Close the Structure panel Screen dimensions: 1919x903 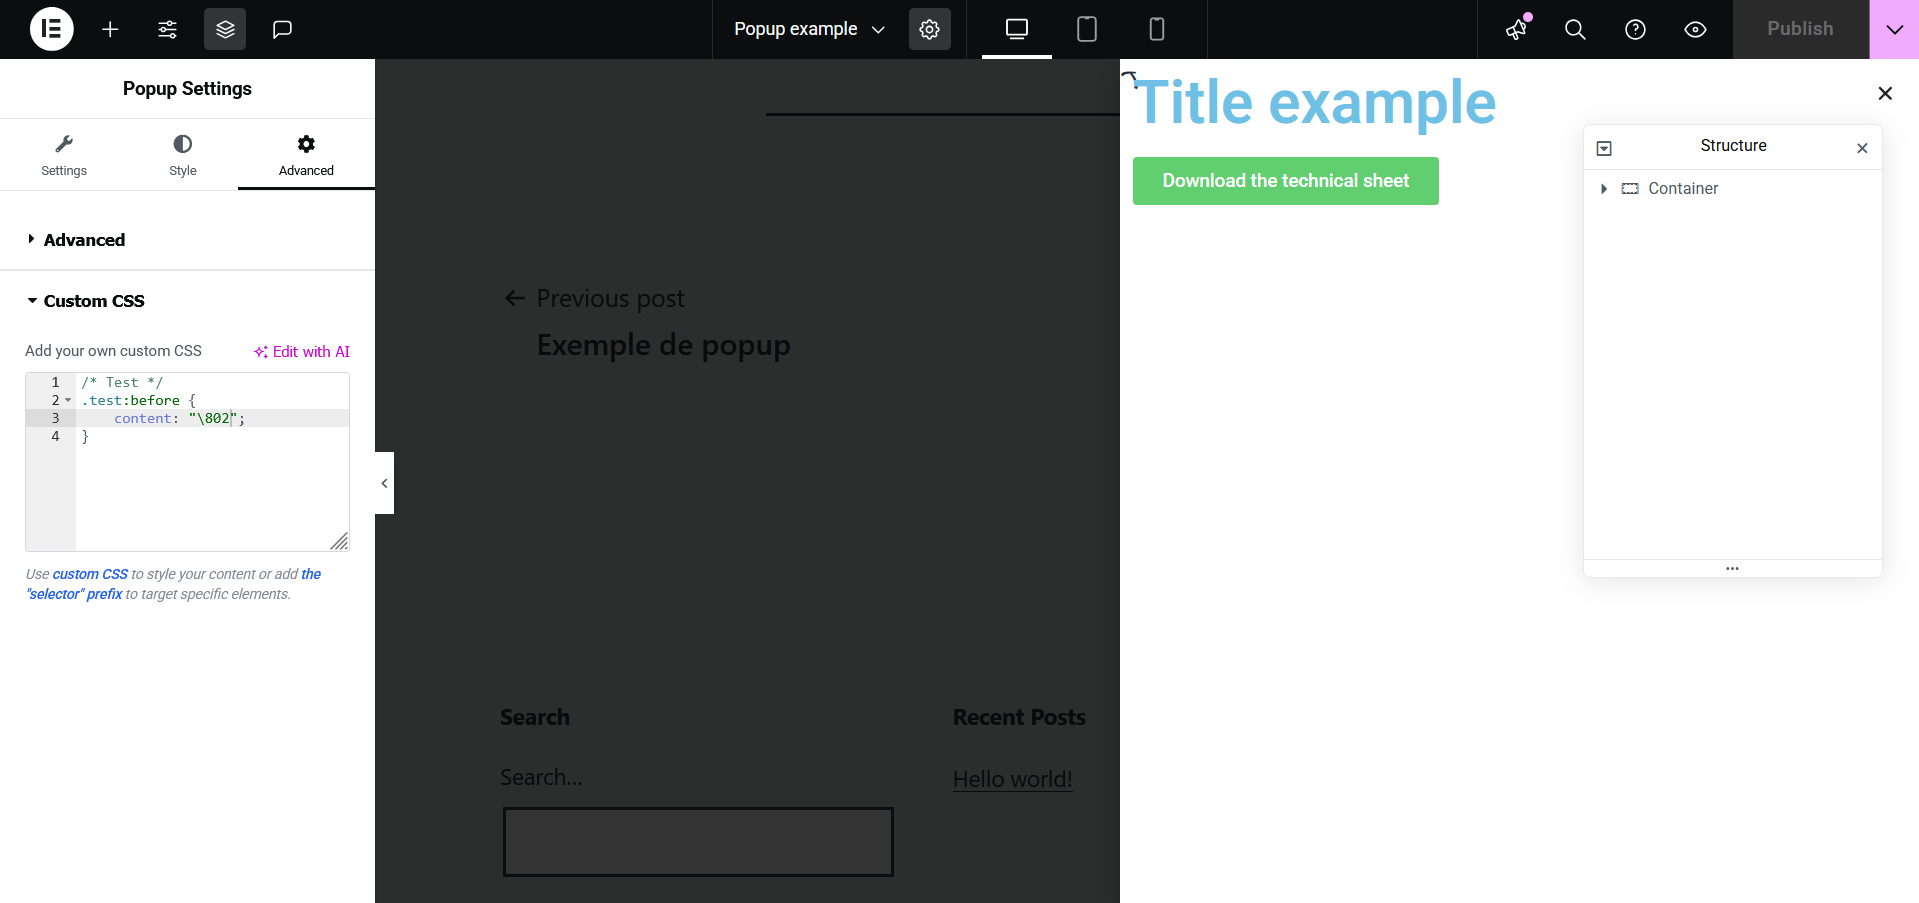click(1862, 148)
